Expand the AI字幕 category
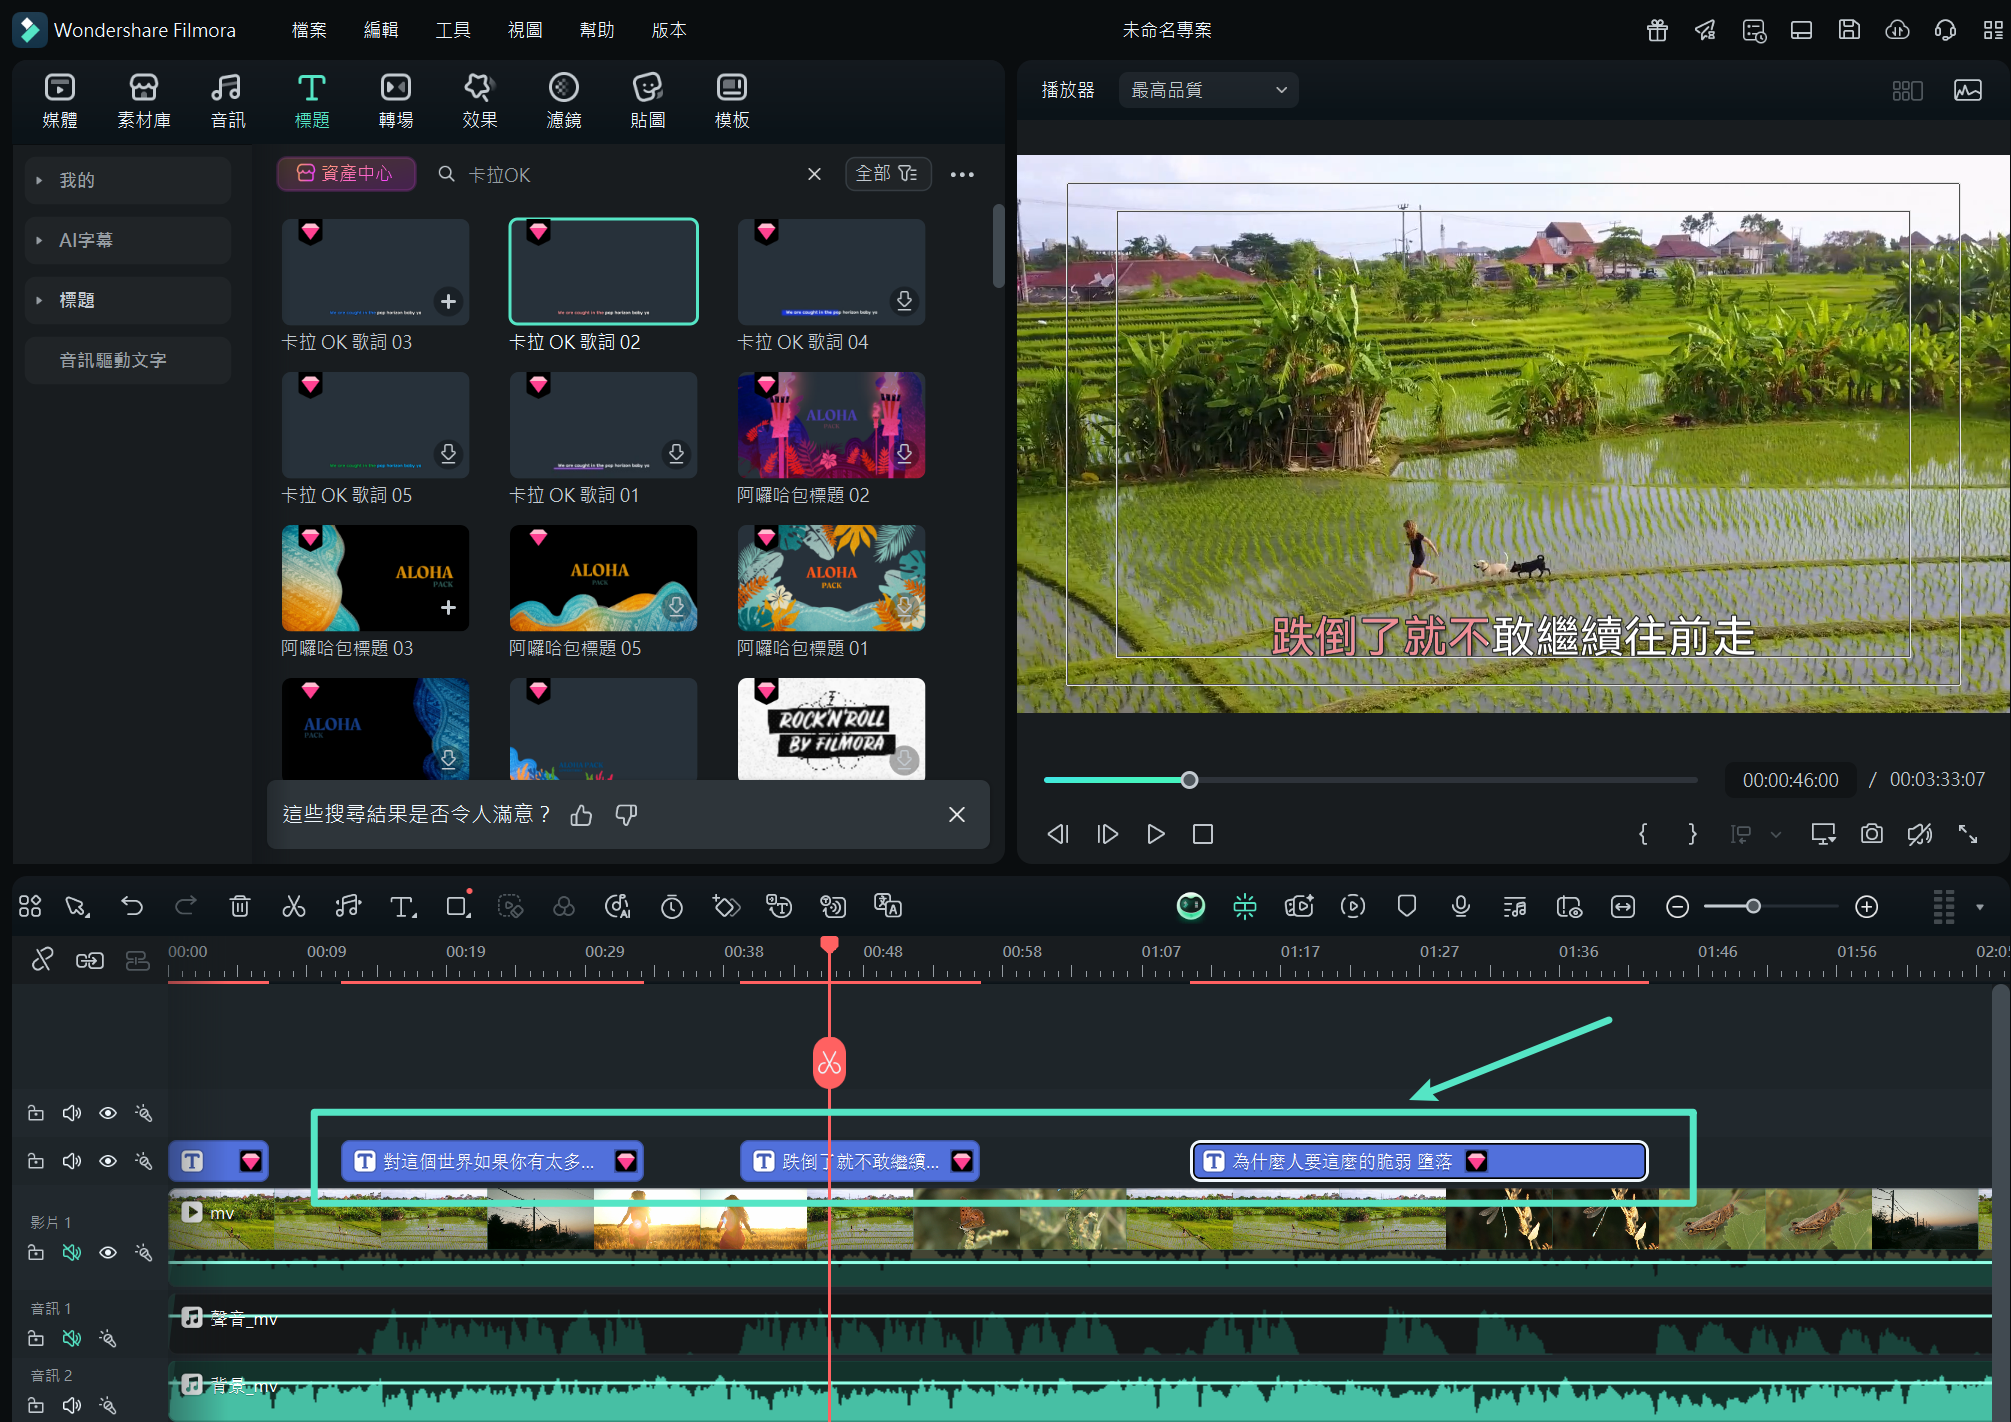The height and width of the screenshot is (1422, 2011). click(x=128, y=240)
